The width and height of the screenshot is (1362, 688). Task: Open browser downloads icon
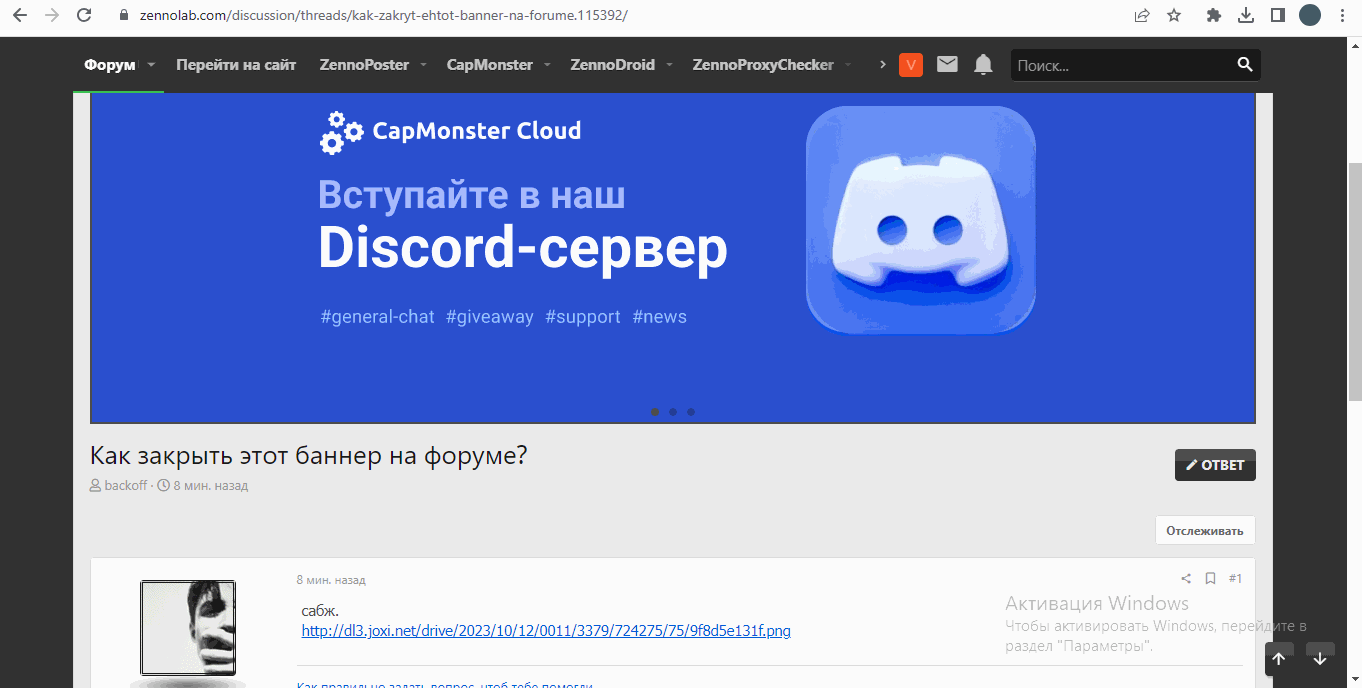pyautogui.click(x=1246, y=15)
